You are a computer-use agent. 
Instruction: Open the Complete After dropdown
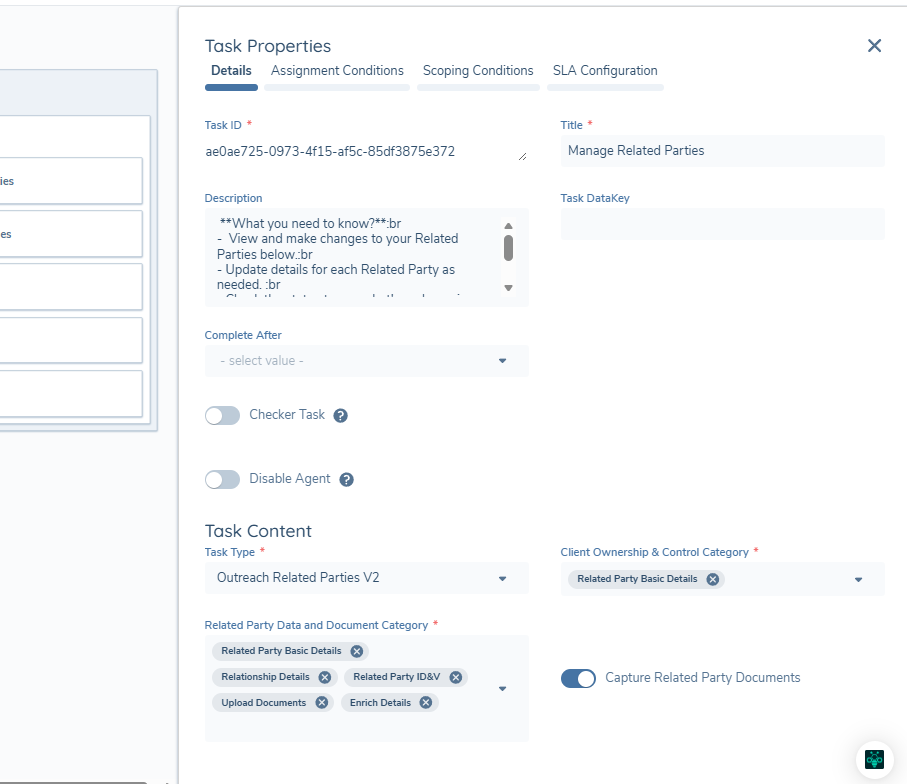pos(367,361)
